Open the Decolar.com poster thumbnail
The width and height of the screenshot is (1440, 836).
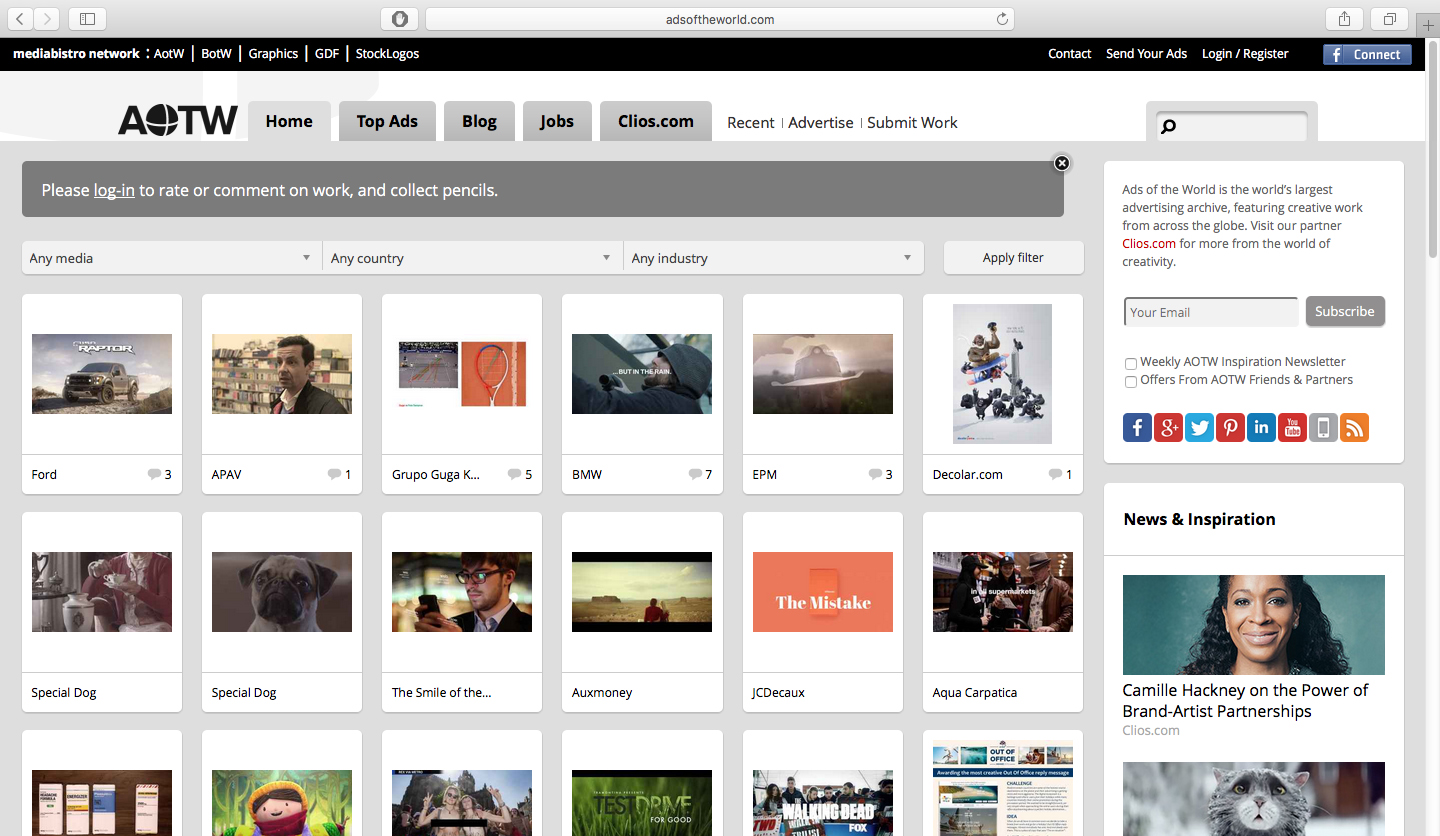tap(1003, 374)
